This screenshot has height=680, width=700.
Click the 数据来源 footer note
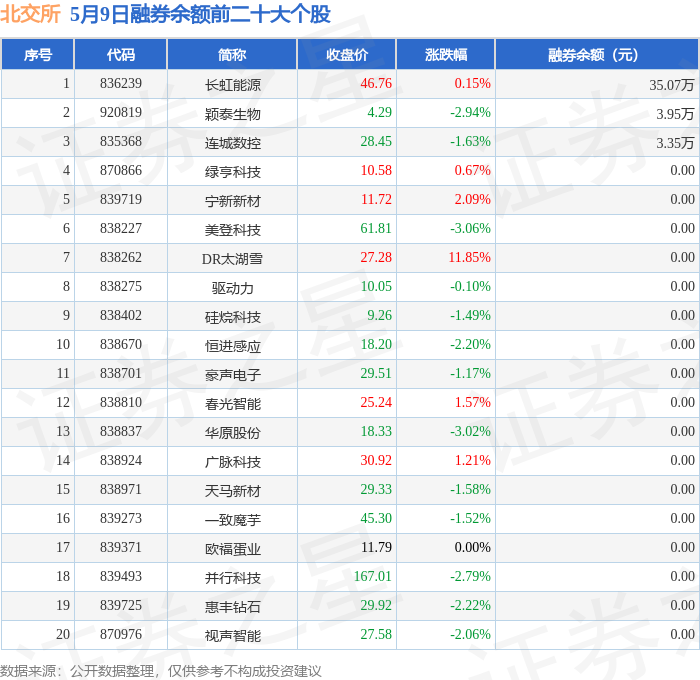click(161, 671)
